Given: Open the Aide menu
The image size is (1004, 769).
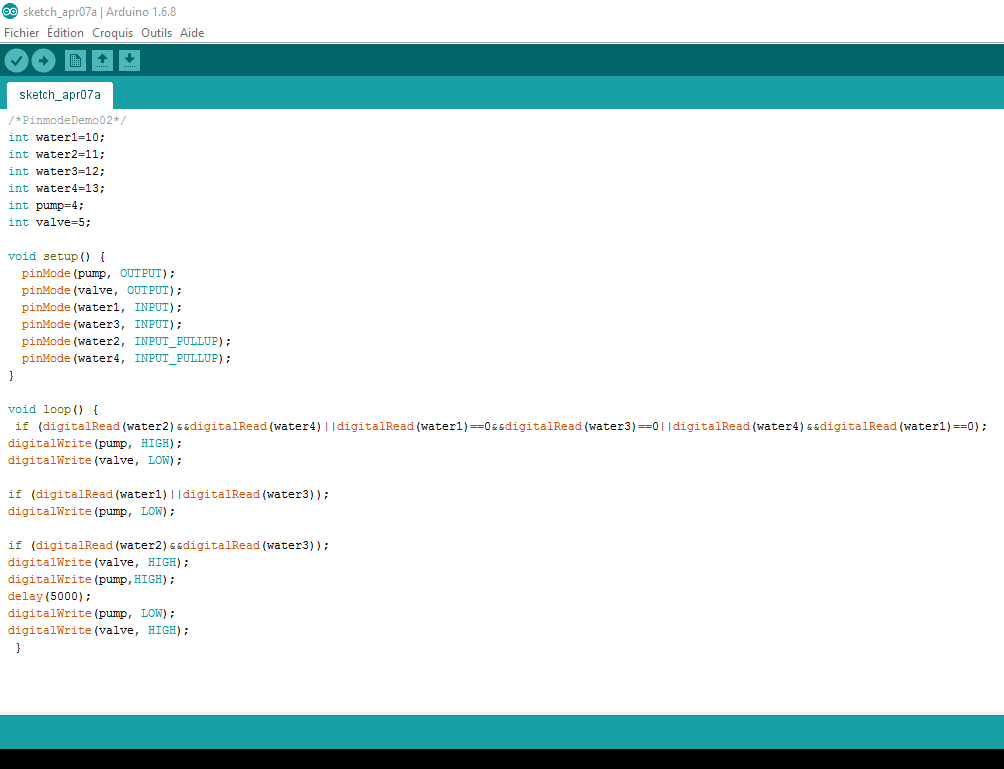Looking at the screenshot, I should [192, 33].
